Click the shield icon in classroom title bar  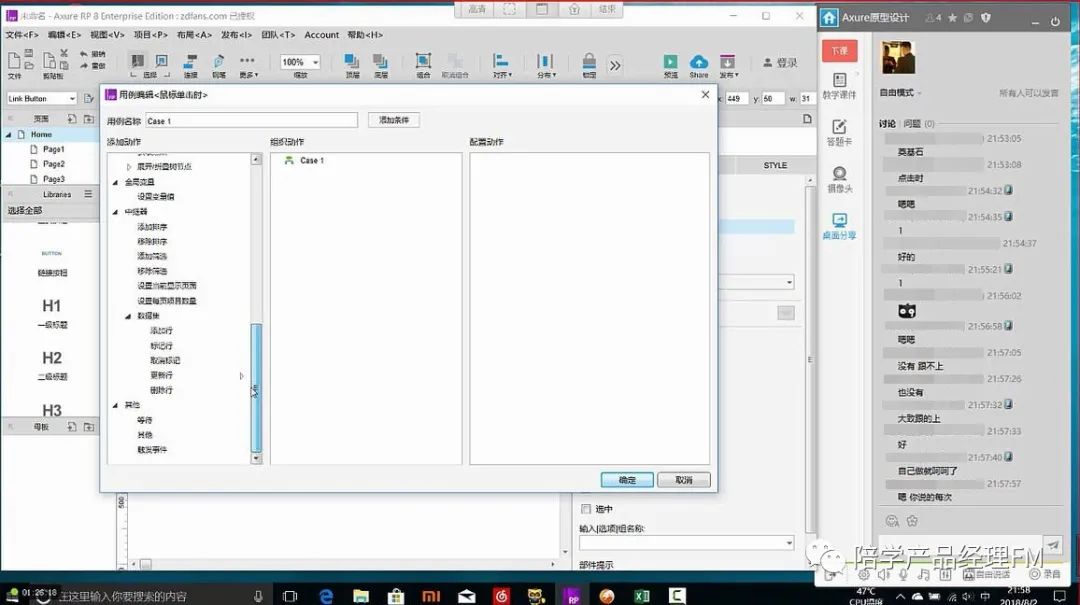pyautogui.click(x=986, y=18)
